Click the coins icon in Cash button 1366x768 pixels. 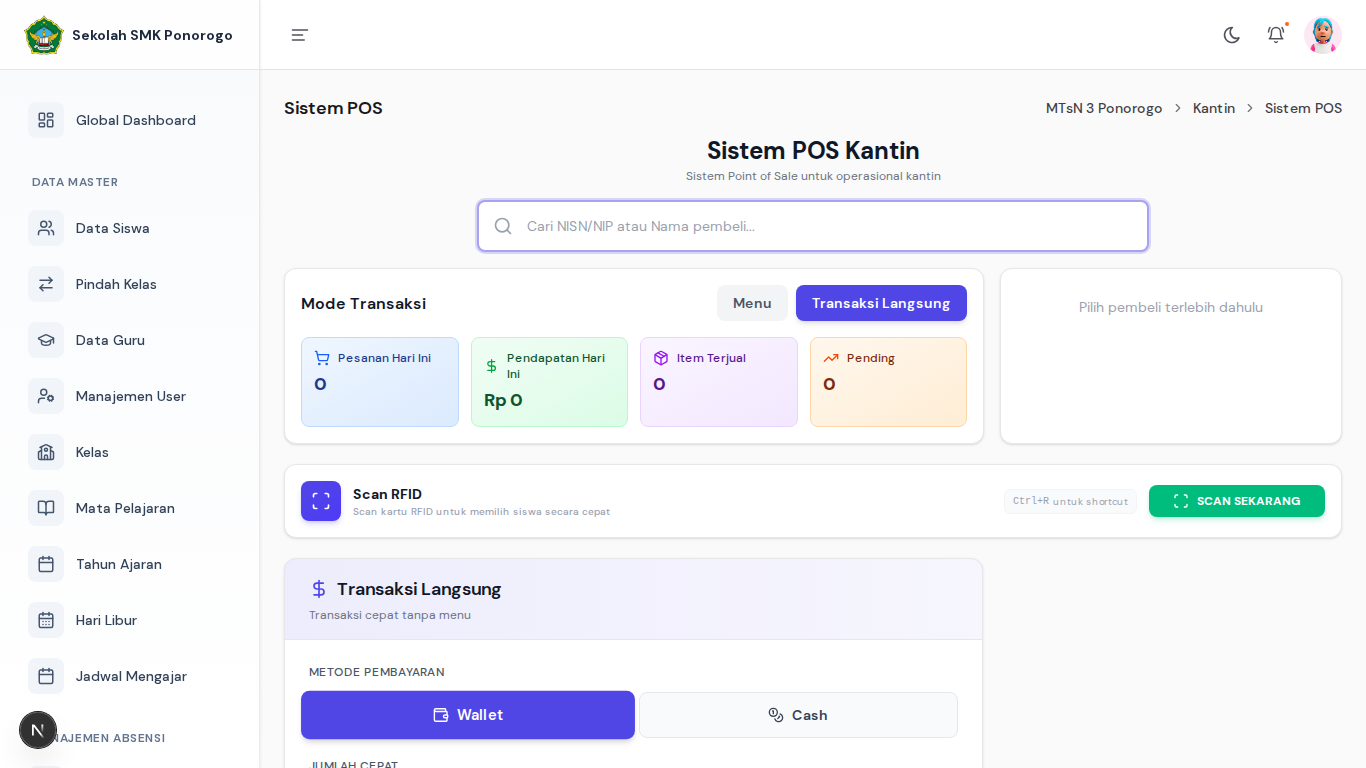point(776,715)
